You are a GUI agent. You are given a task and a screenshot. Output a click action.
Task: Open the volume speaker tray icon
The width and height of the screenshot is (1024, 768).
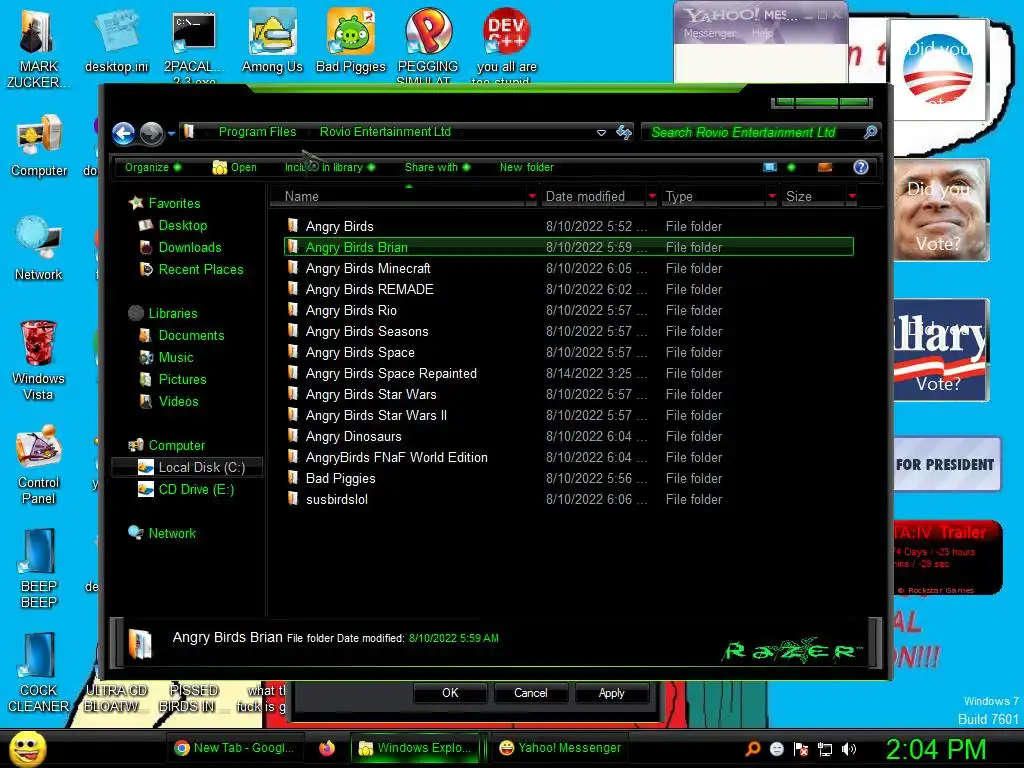coord(848,749)
